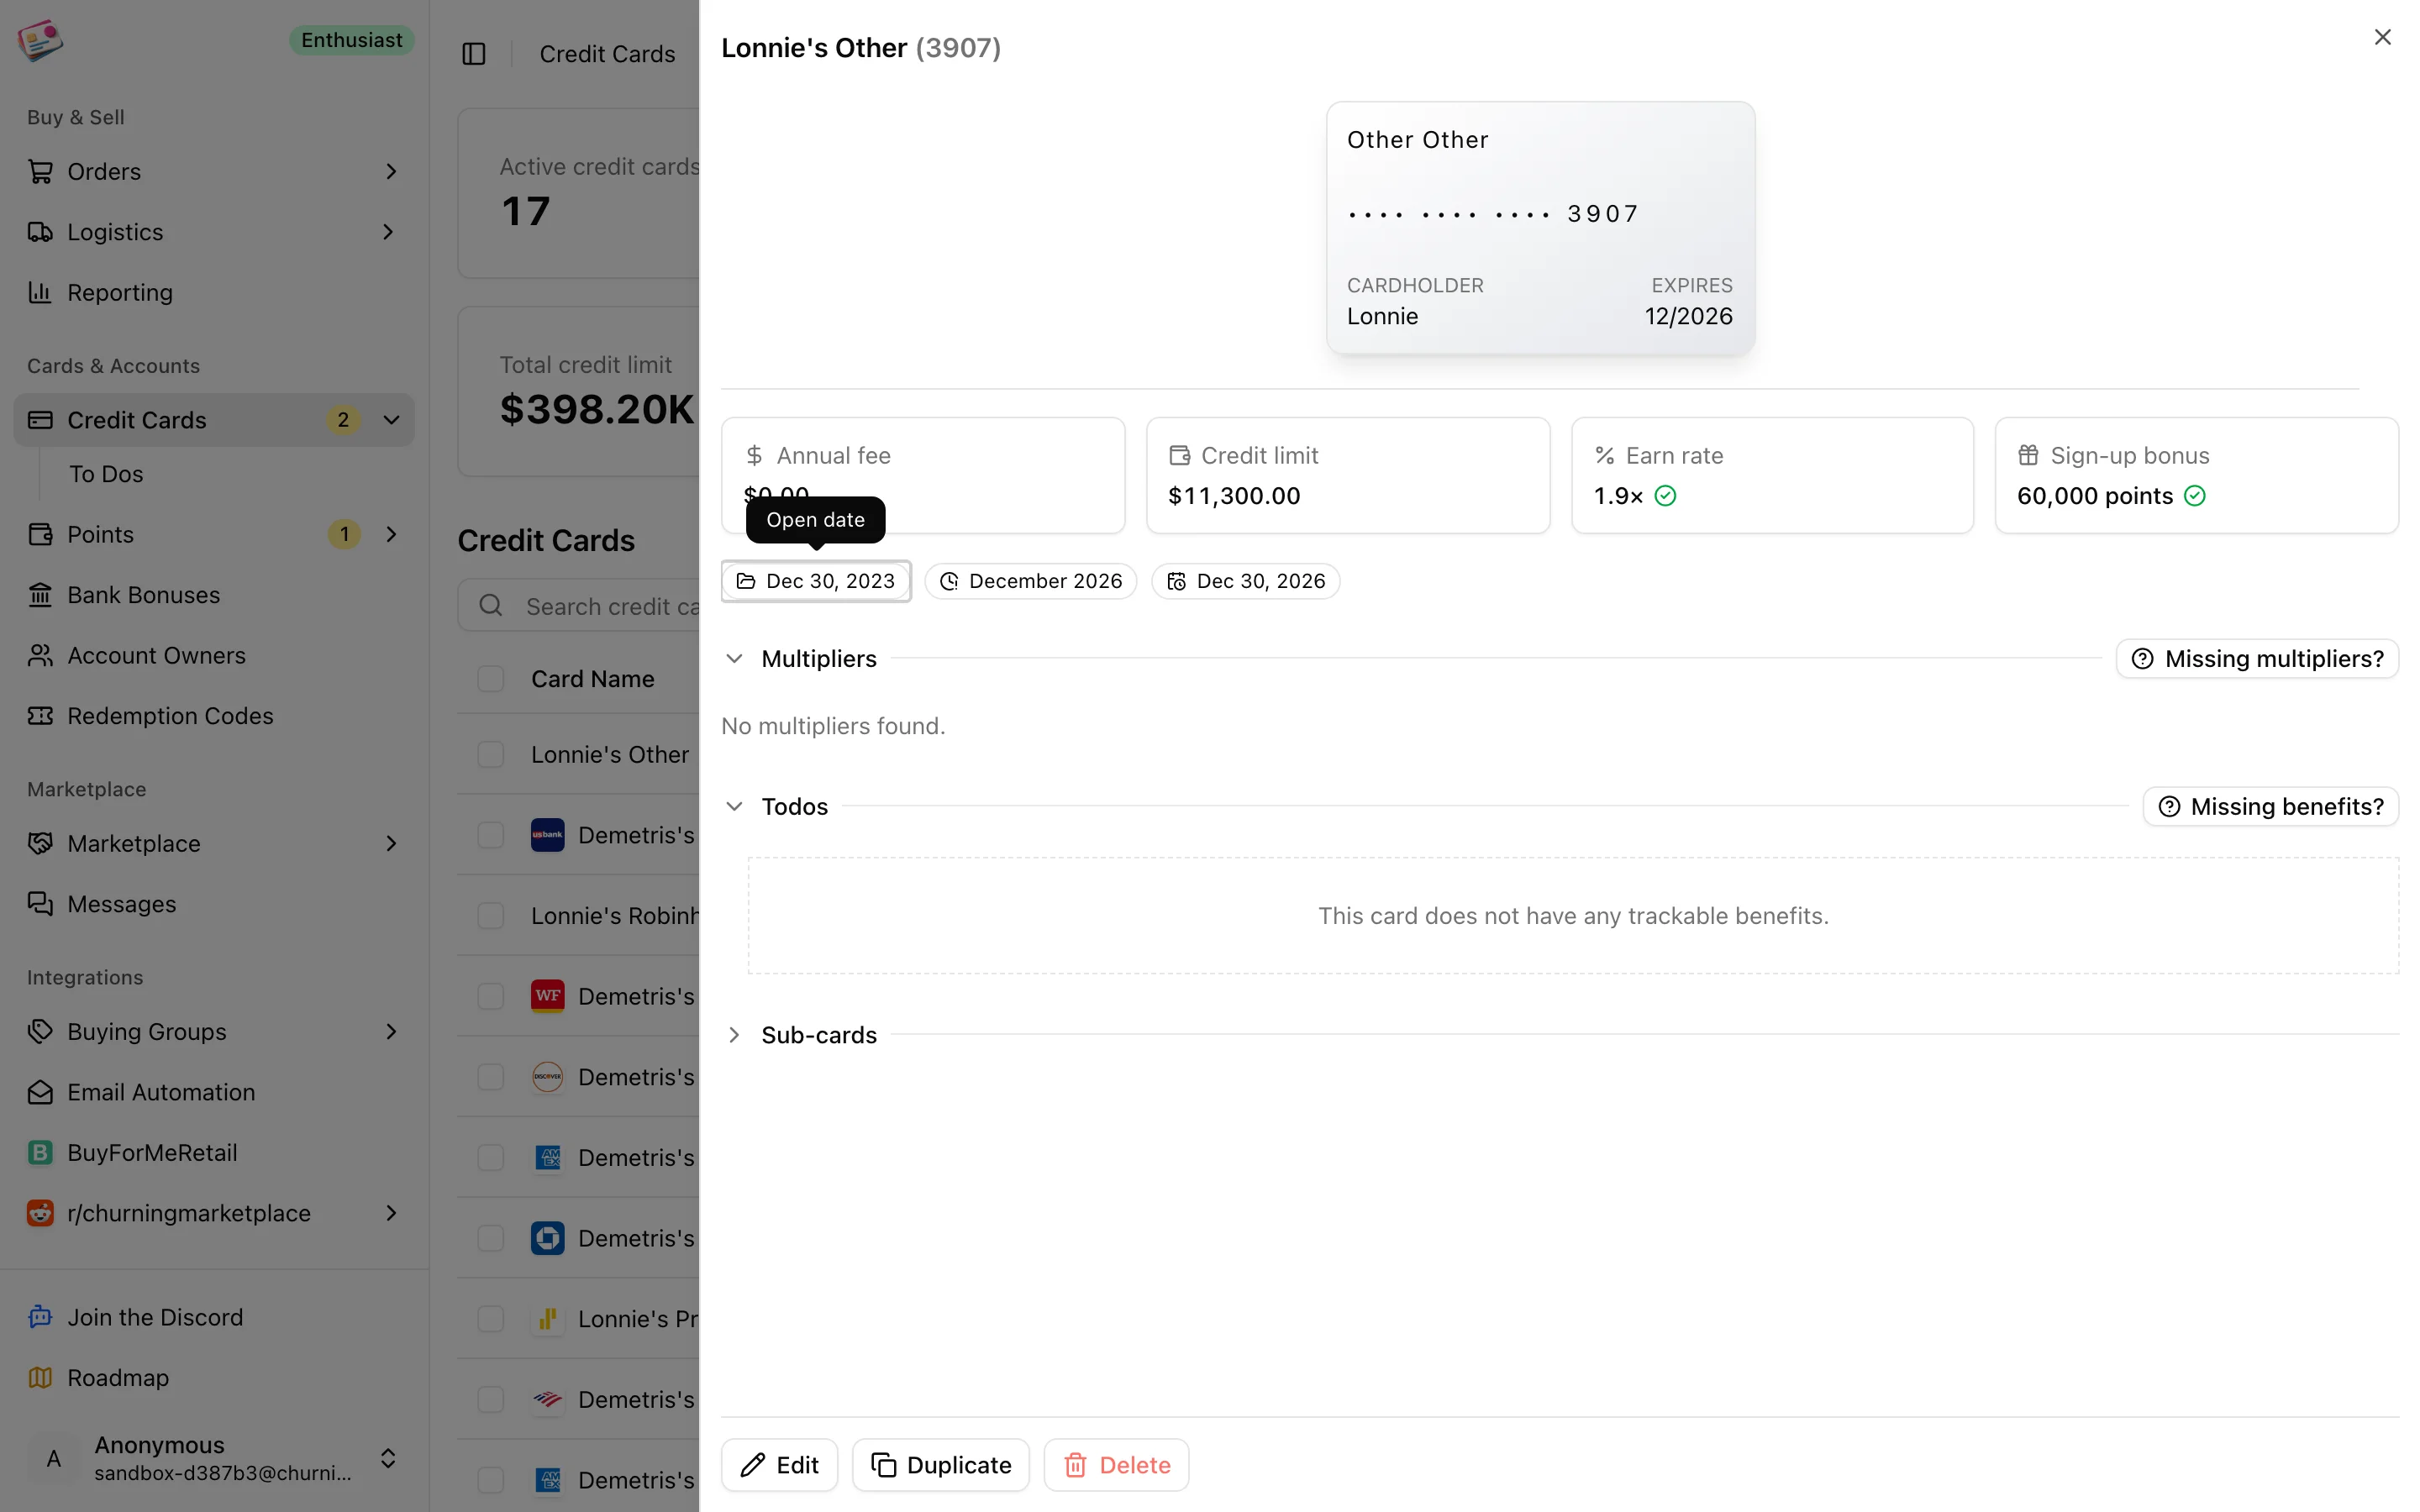The height and width of the screenshot is (1512, 2420).
Task: Click the Roadmap map icon
Action: [40, 1377]
